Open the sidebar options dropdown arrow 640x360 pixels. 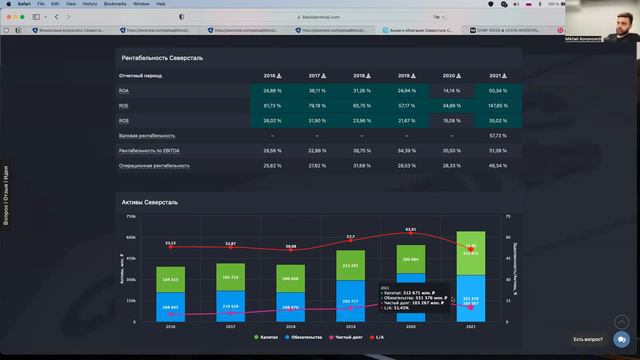pos(45,17)
